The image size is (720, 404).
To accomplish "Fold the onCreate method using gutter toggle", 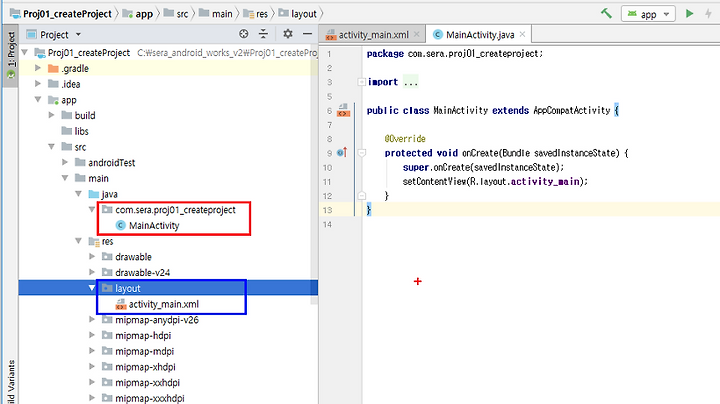I will [361, 153].
